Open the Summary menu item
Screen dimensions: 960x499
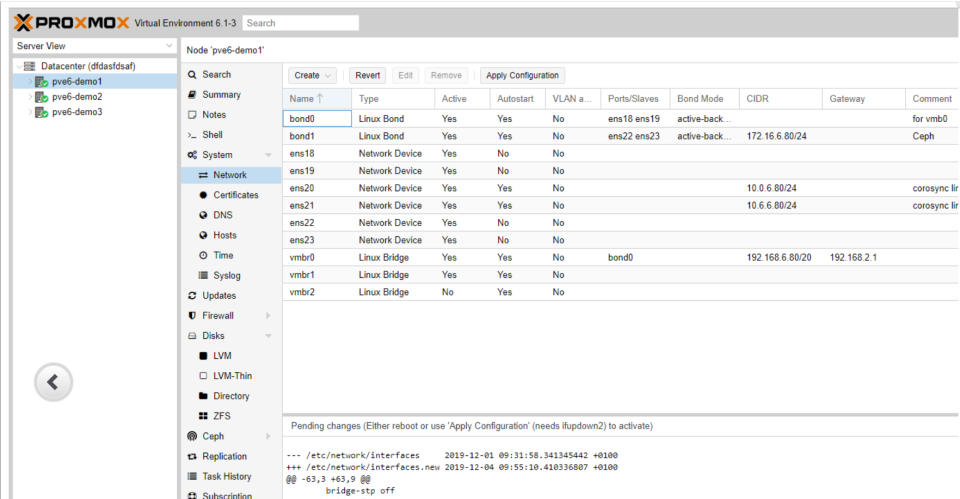231,95
